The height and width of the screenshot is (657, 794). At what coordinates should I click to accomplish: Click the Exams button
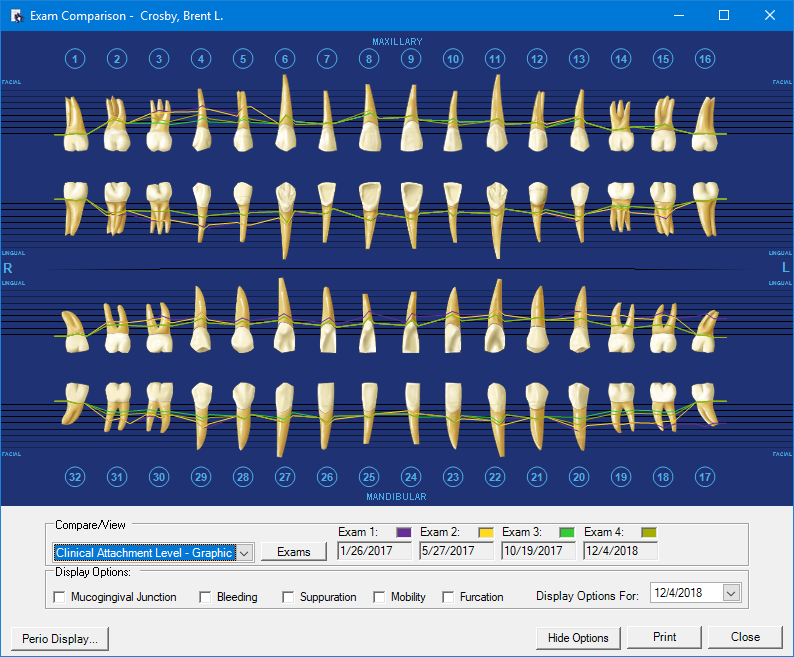294,552
